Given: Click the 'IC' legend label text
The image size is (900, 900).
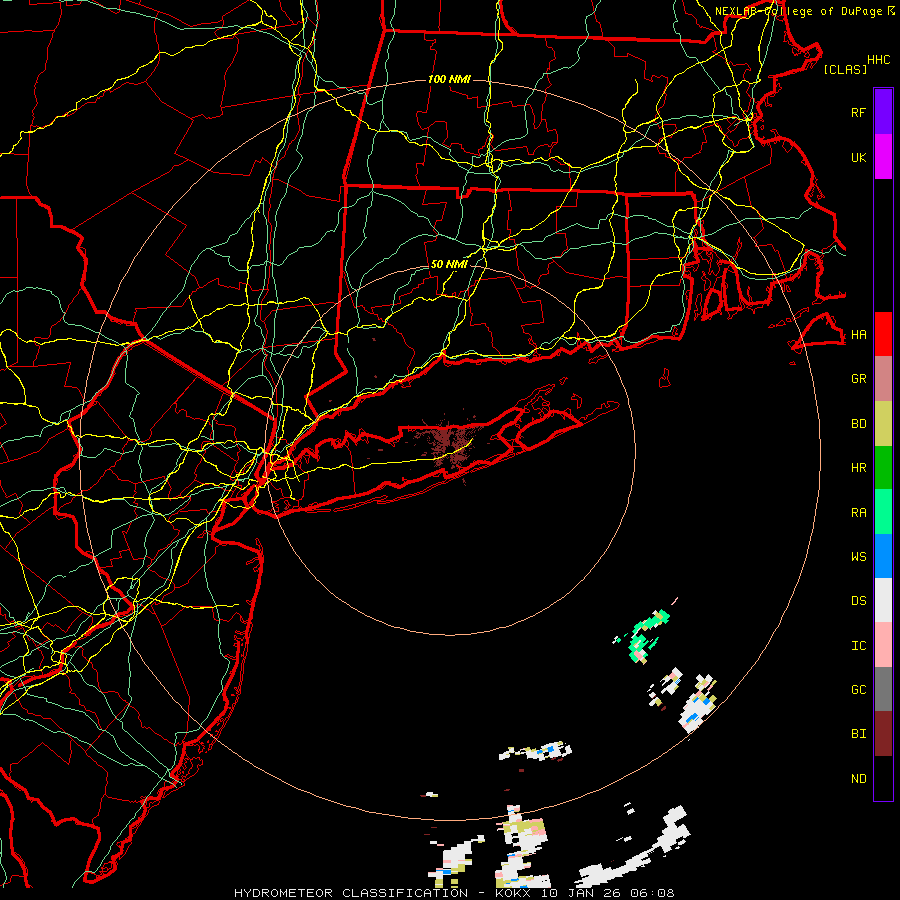Looking at the screenshot, I should [x=858, y=646].
